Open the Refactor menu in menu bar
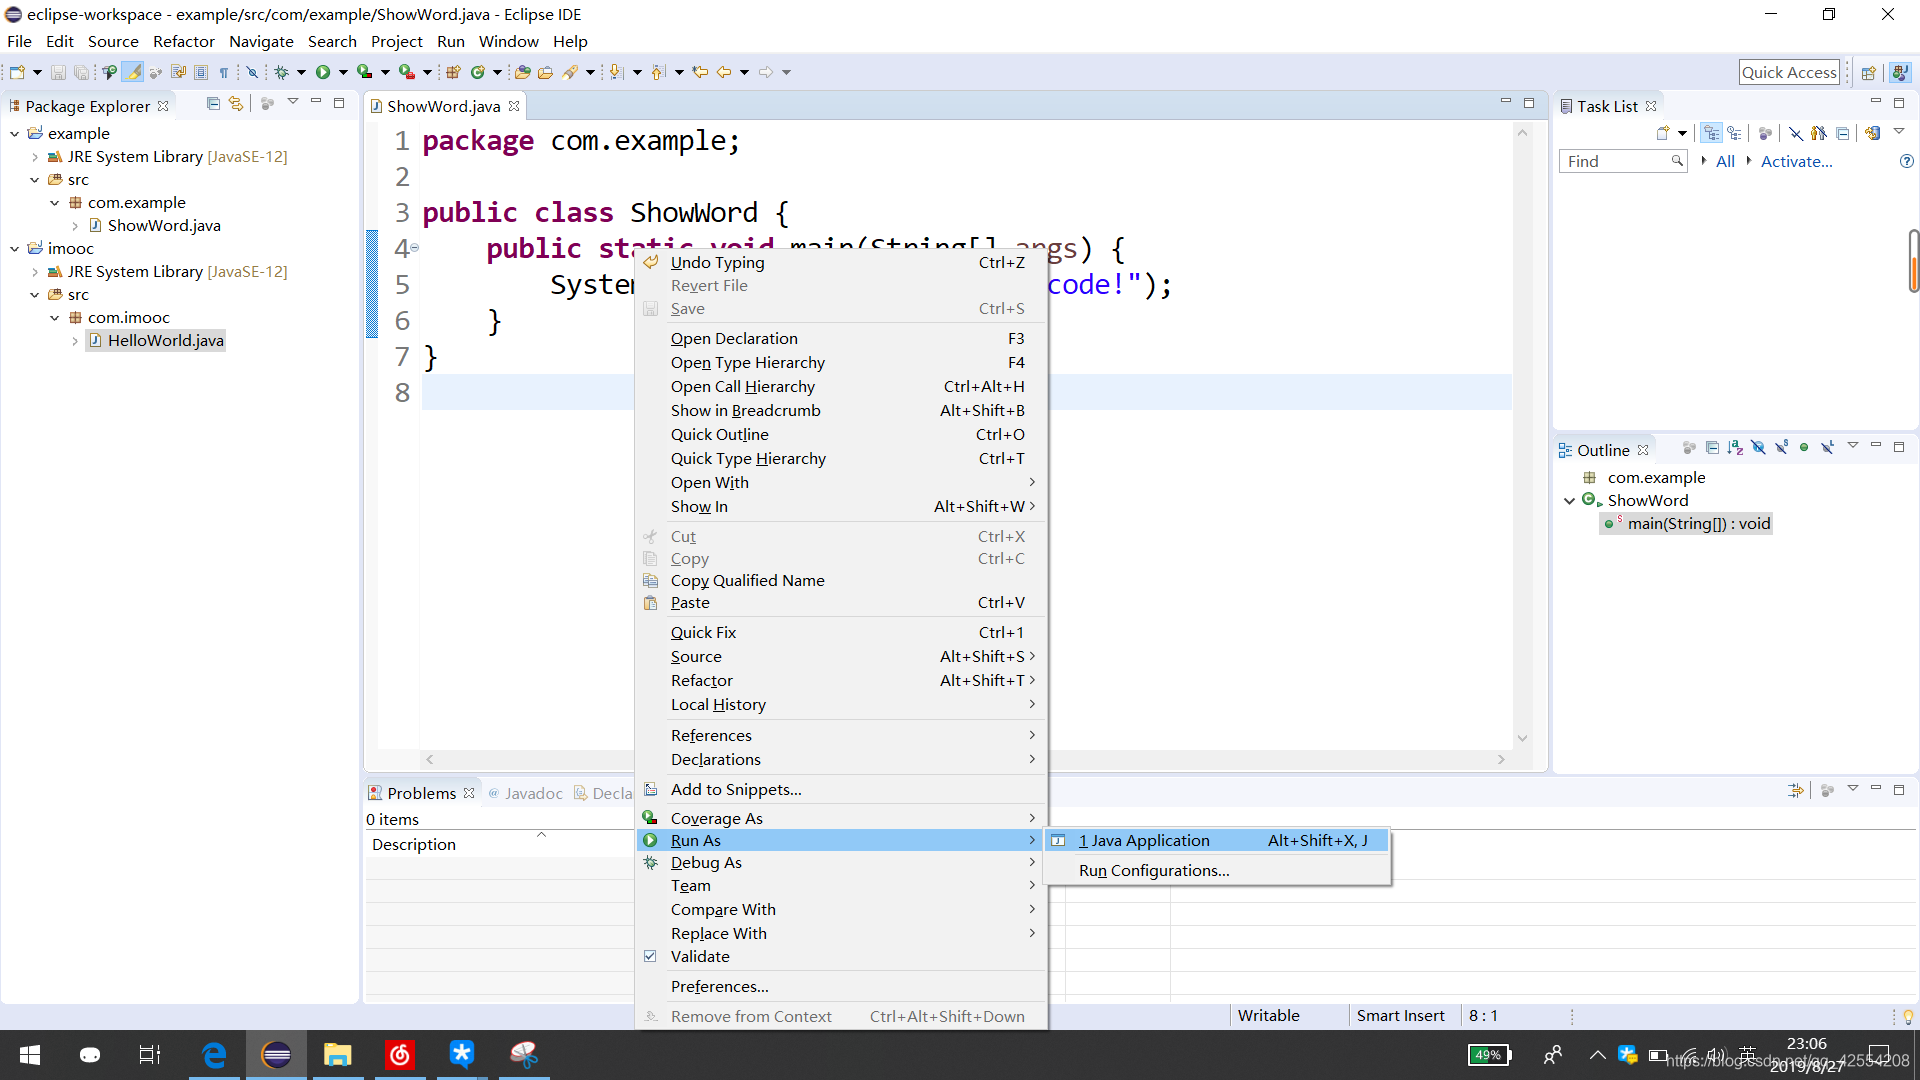Screen dimensions: 1920x1080 point(184,41)
